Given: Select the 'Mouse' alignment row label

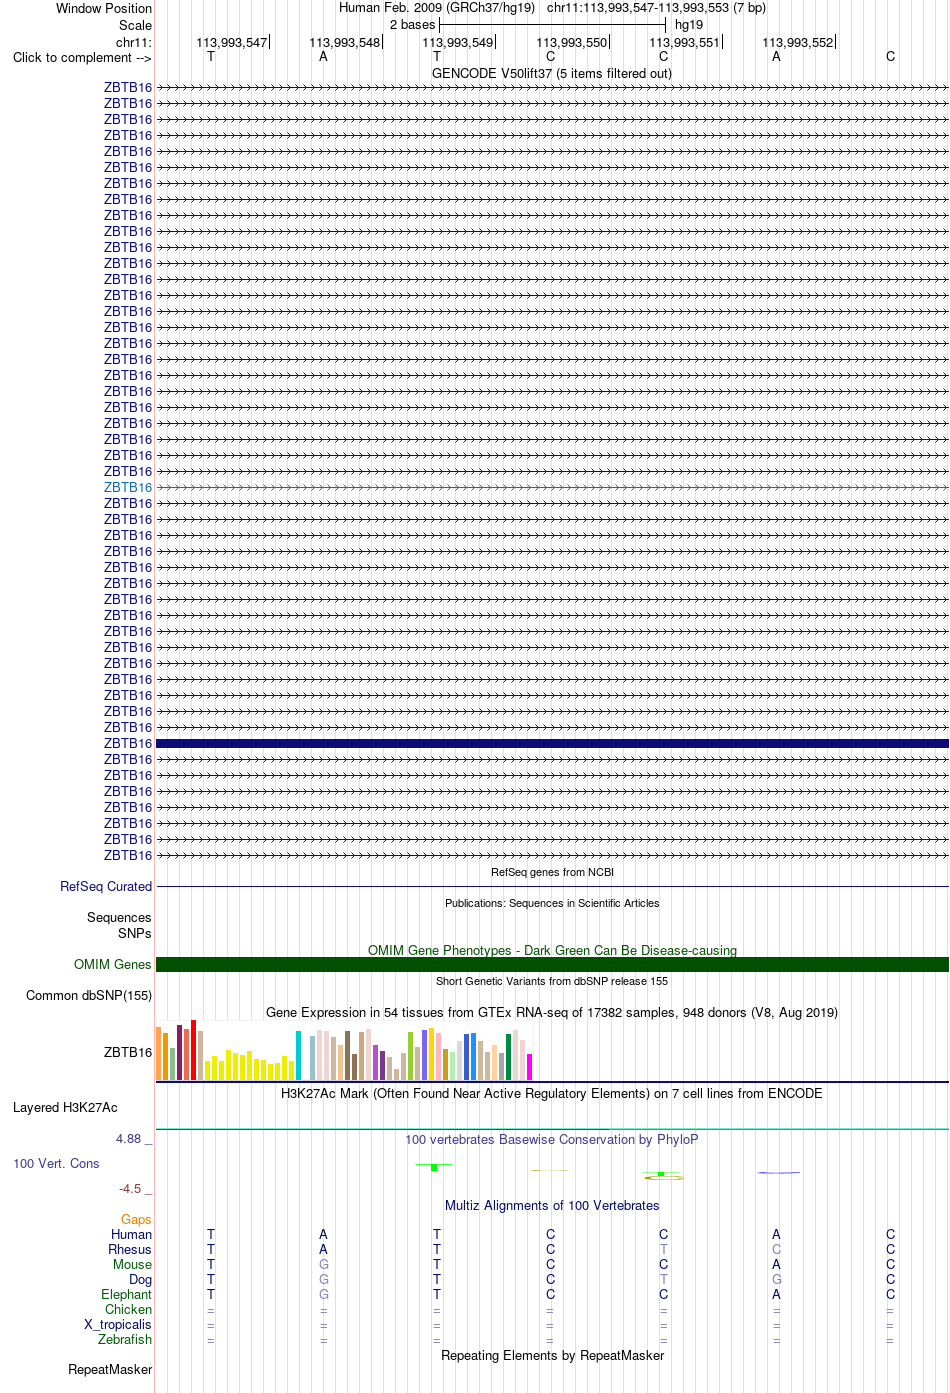Looking at the screenshot, I should pyautogui.click(x=132, y=1264).
